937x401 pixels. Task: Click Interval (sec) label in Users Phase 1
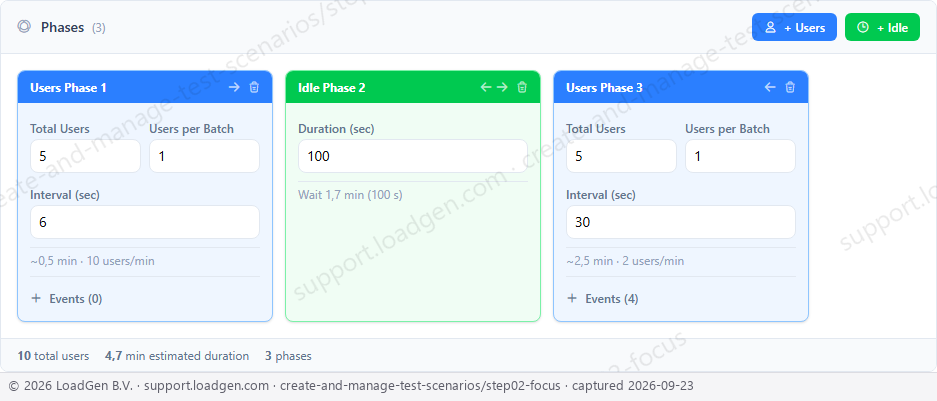coord(65,195)
